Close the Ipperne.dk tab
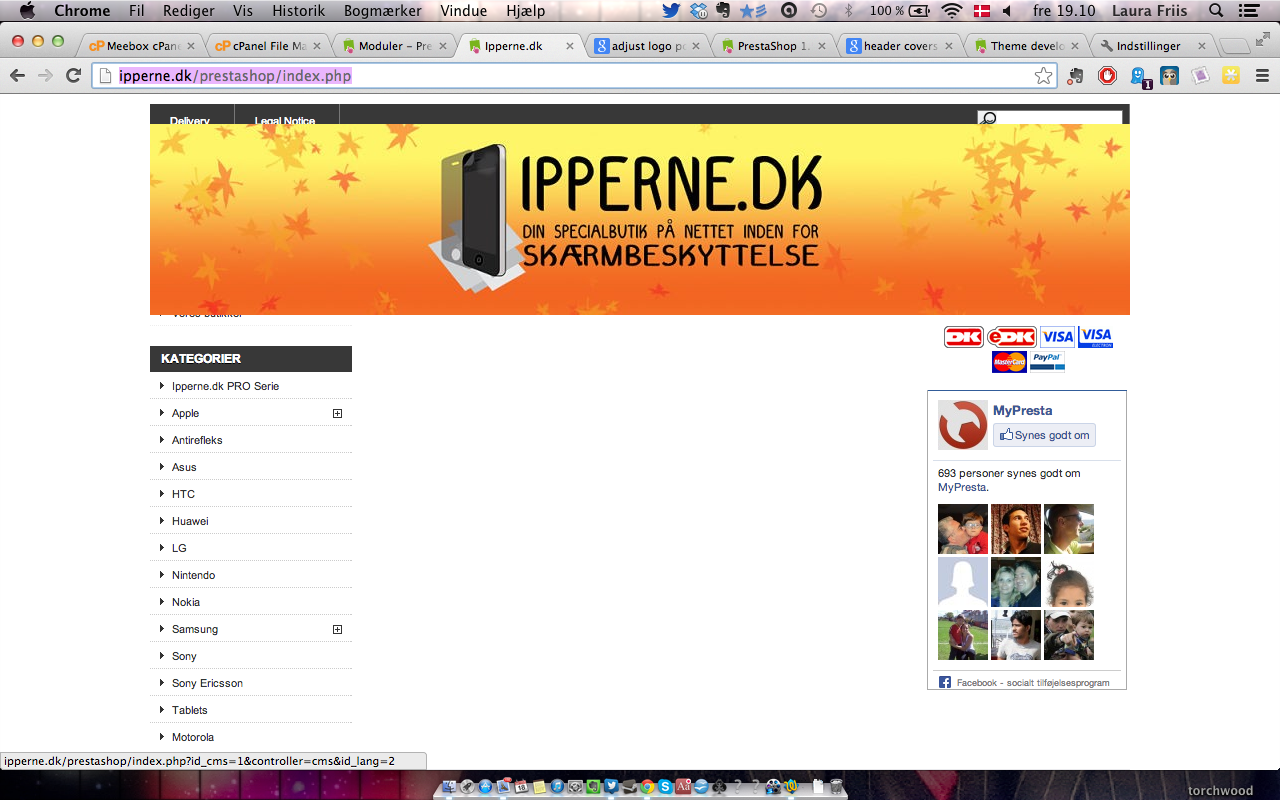The width and height of the screenshot is (1280, 800). [x=568, y=46]
